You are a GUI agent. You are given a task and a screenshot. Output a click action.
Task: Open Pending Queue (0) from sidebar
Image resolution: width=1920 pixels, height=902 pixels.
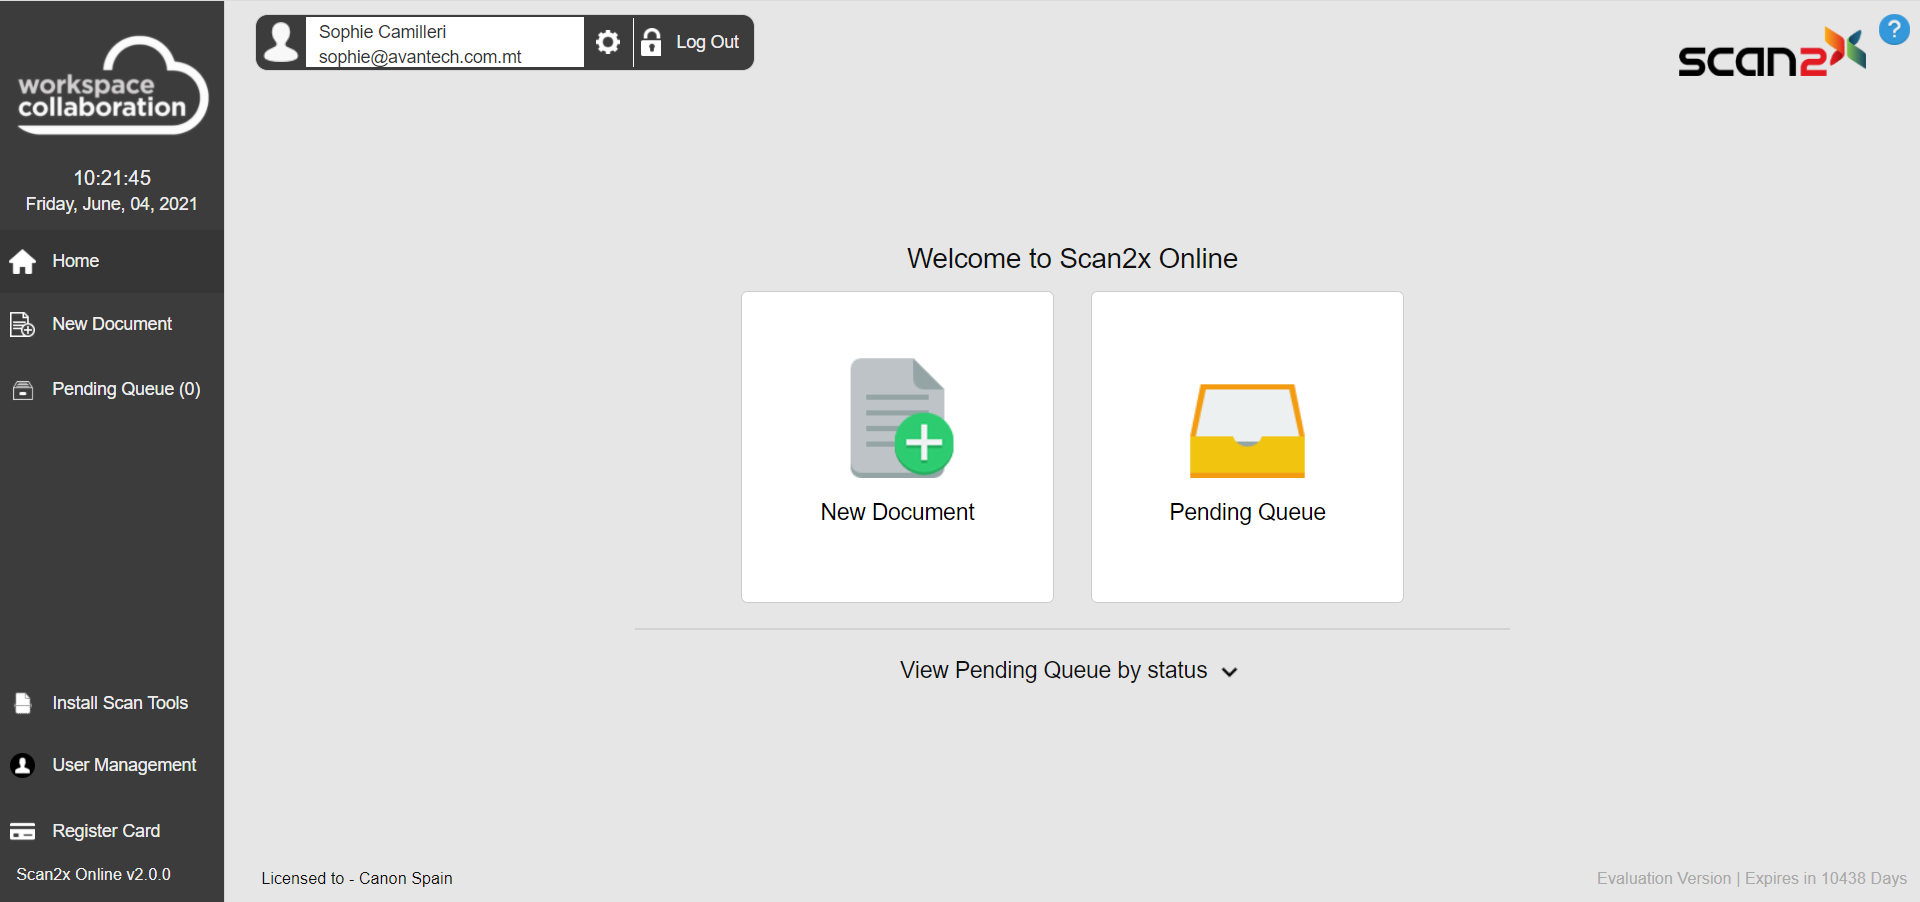[126, 389]
